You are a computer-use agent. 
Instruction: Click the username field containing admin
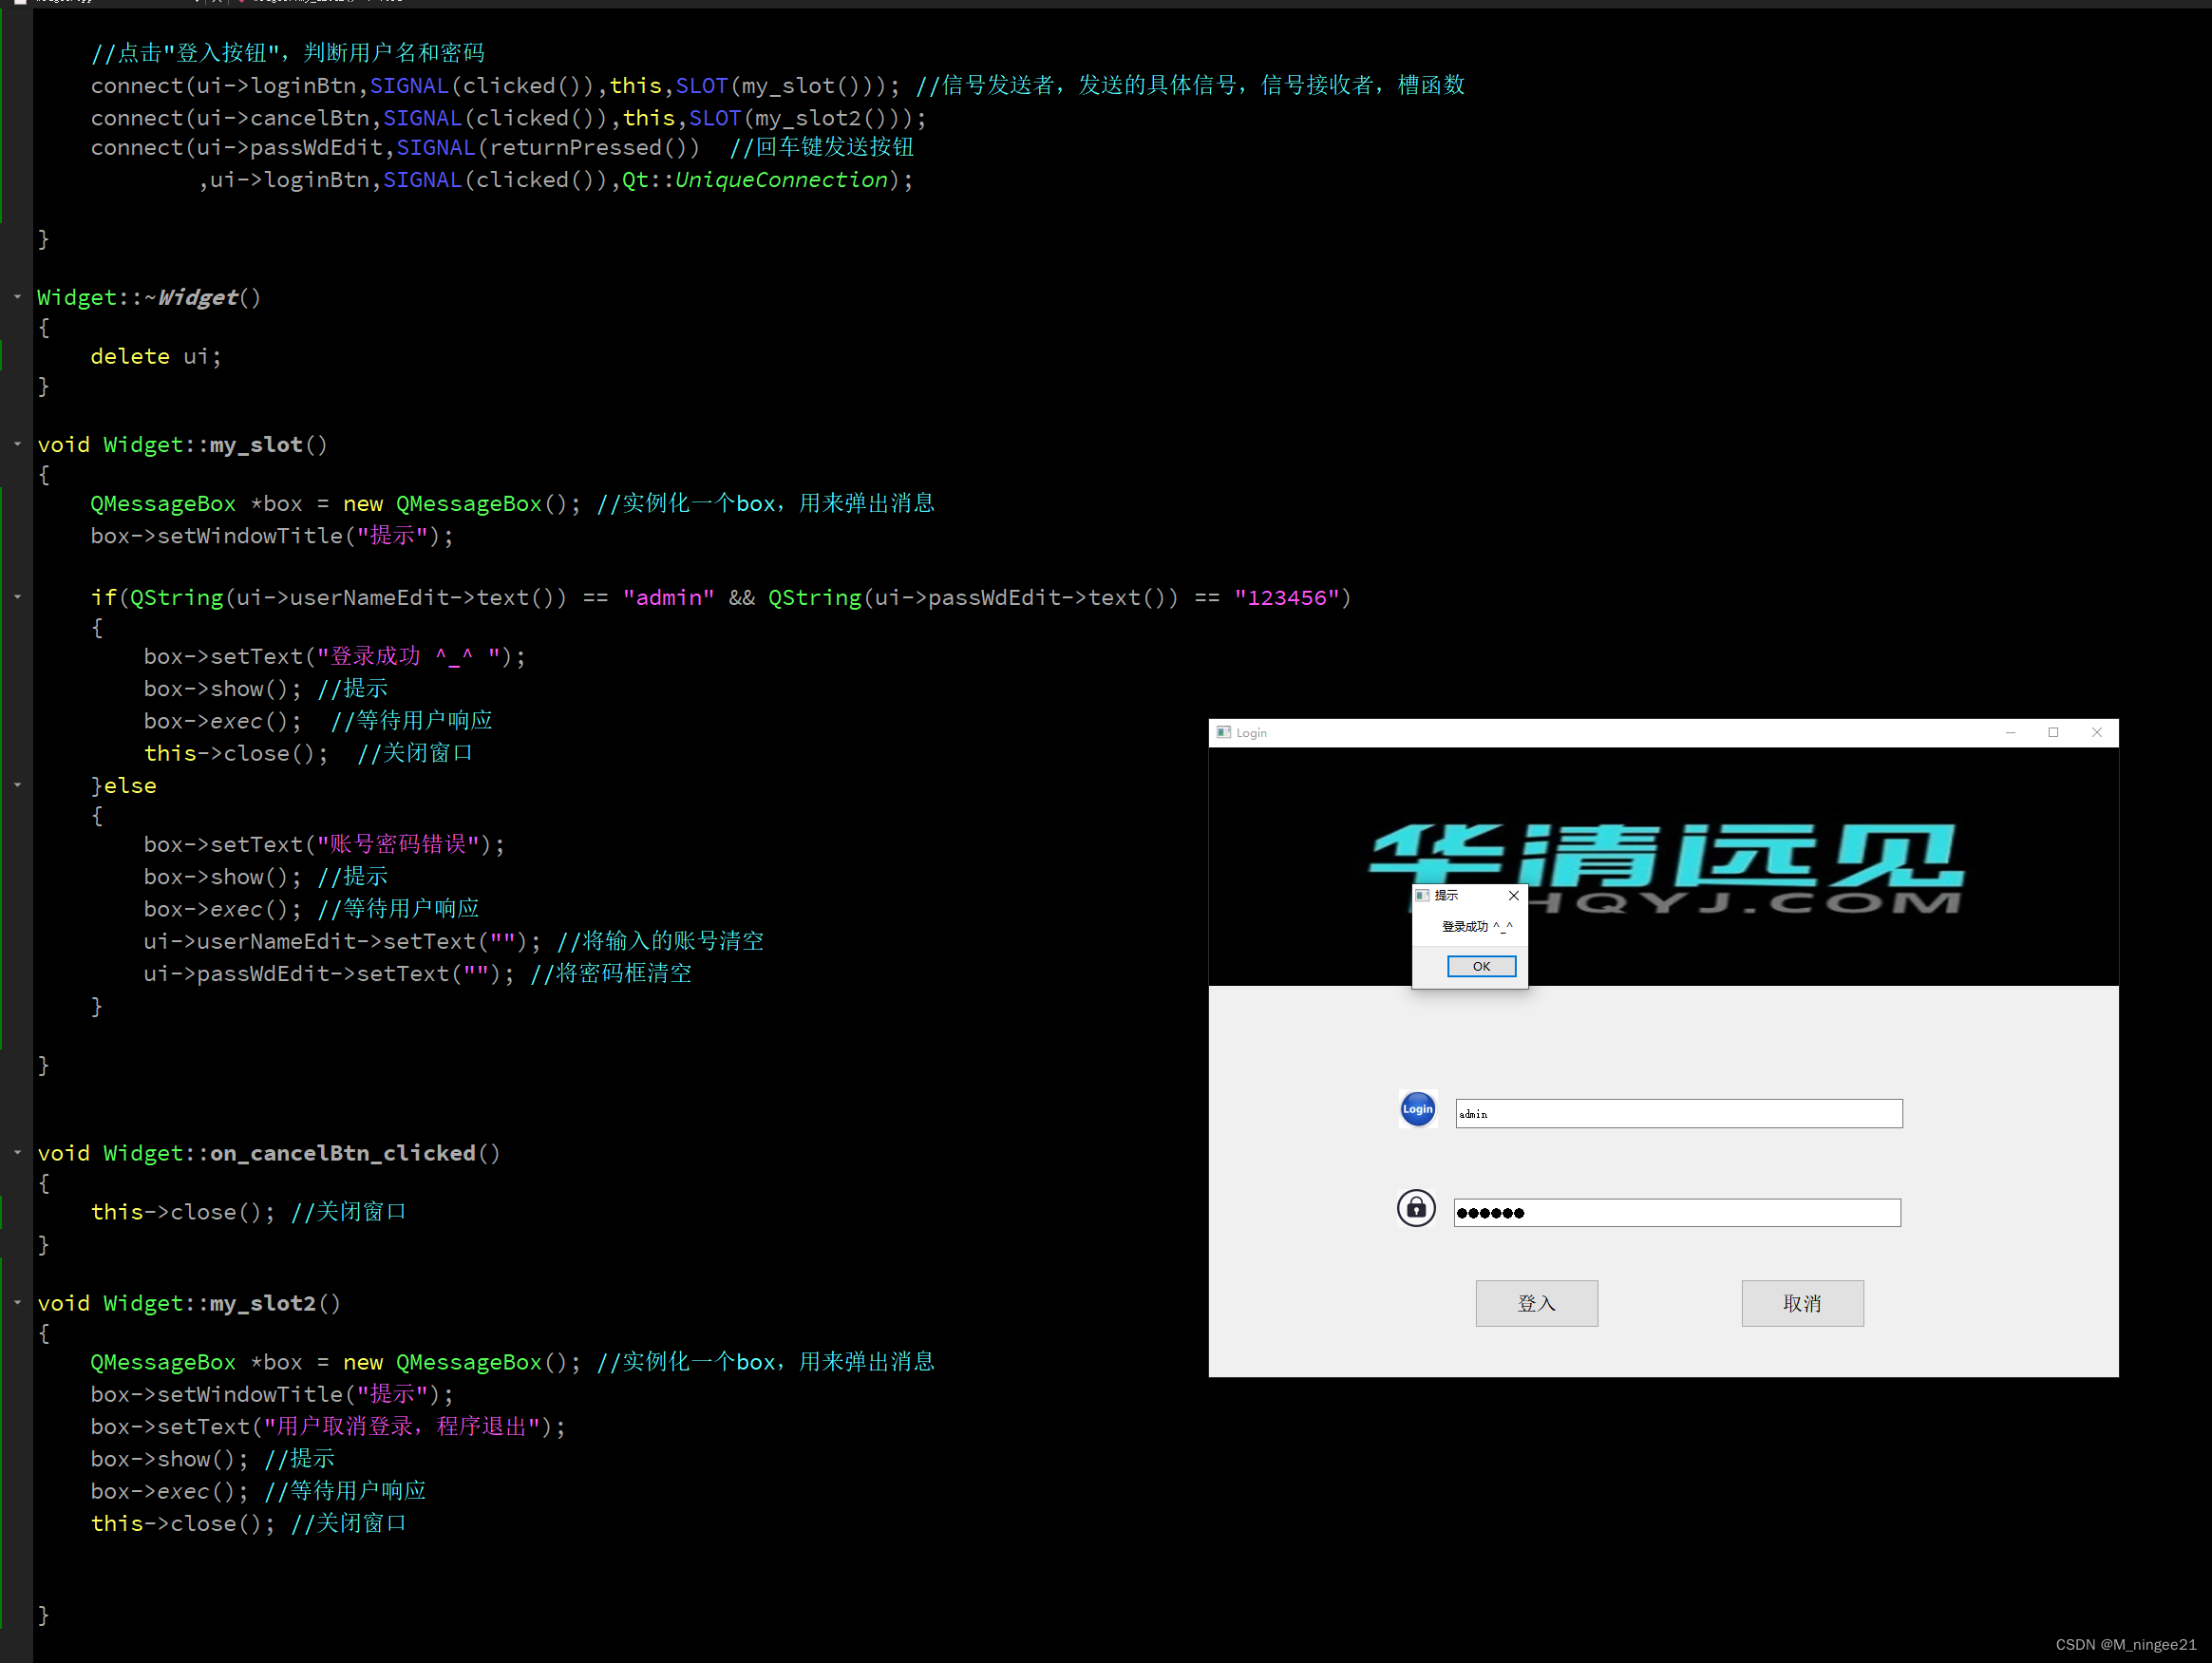(1679, 1113)
